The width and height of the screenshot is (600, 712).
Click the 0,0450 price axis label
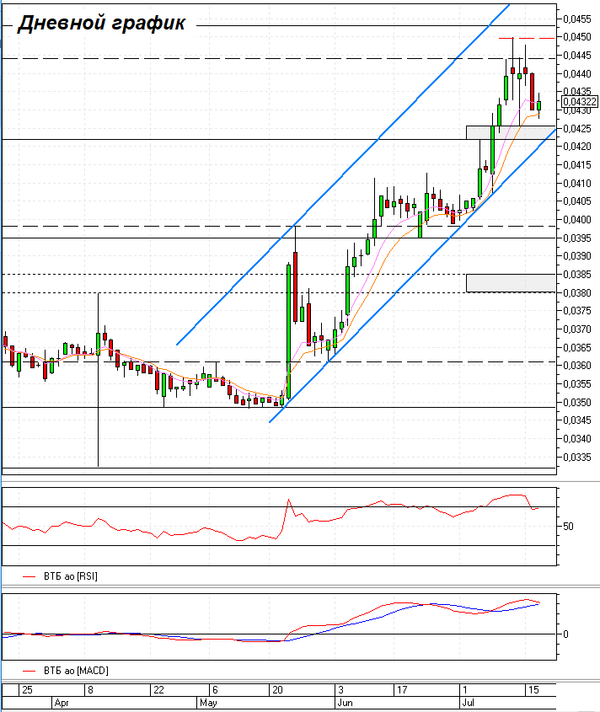coord(577,37)
